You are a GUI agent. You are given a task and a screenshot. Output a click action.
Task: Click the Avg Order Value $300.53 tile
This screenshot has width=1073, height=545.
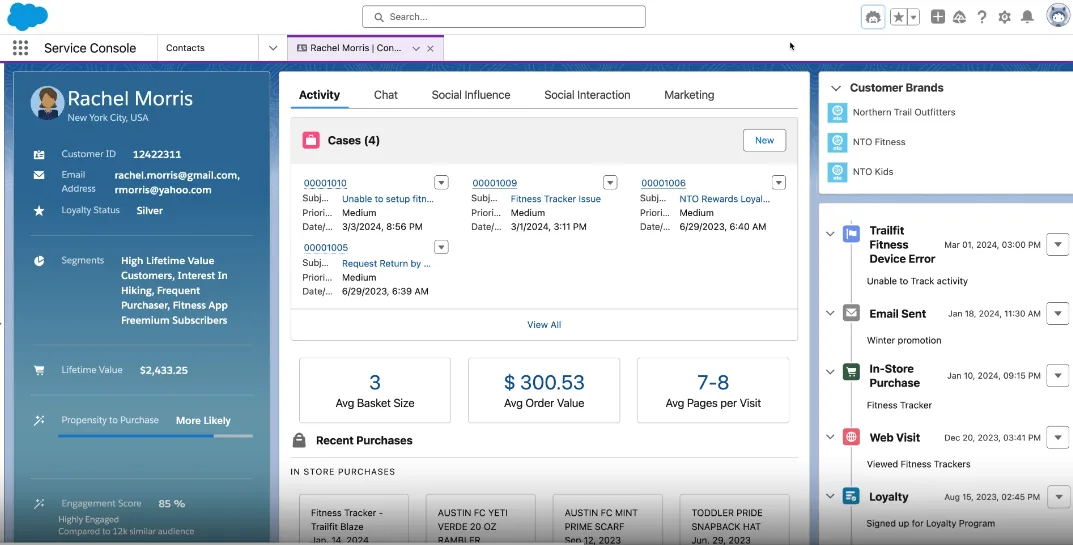pos(544,390)
